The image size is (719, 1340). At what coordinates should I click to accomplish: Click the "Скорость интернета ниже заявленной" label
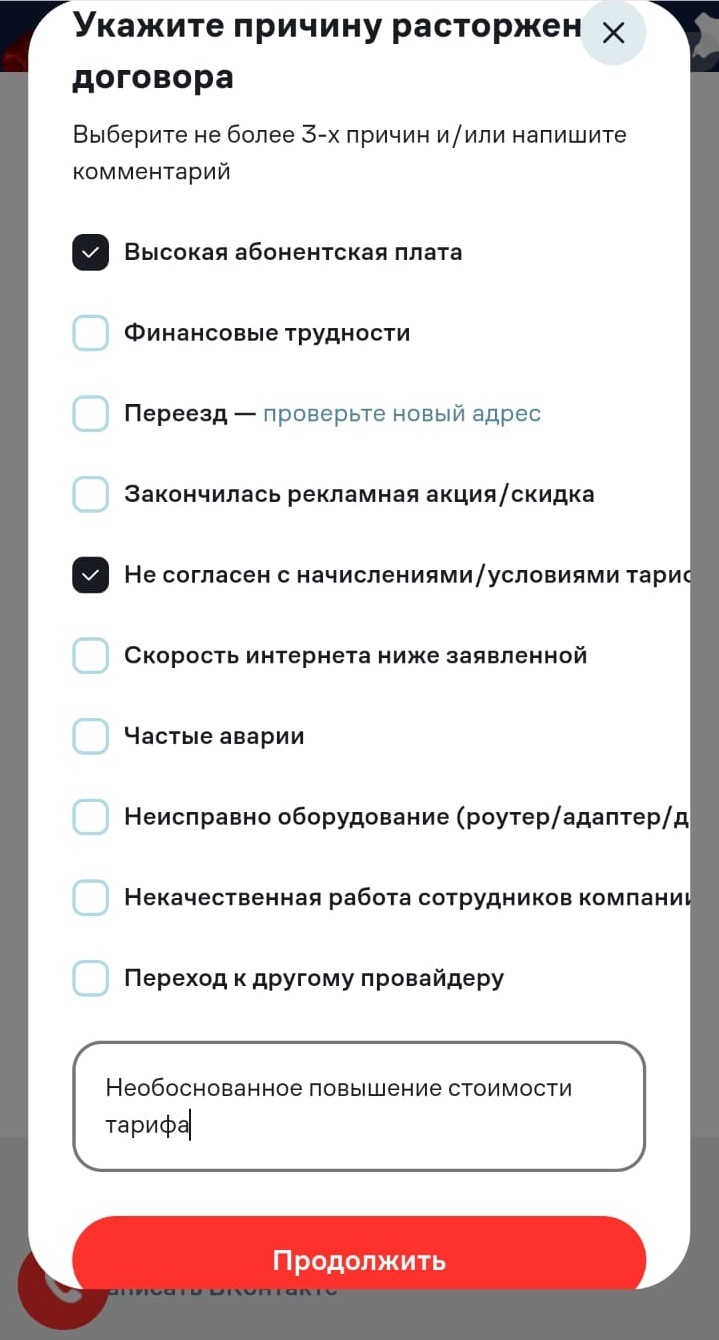(355, 656)
